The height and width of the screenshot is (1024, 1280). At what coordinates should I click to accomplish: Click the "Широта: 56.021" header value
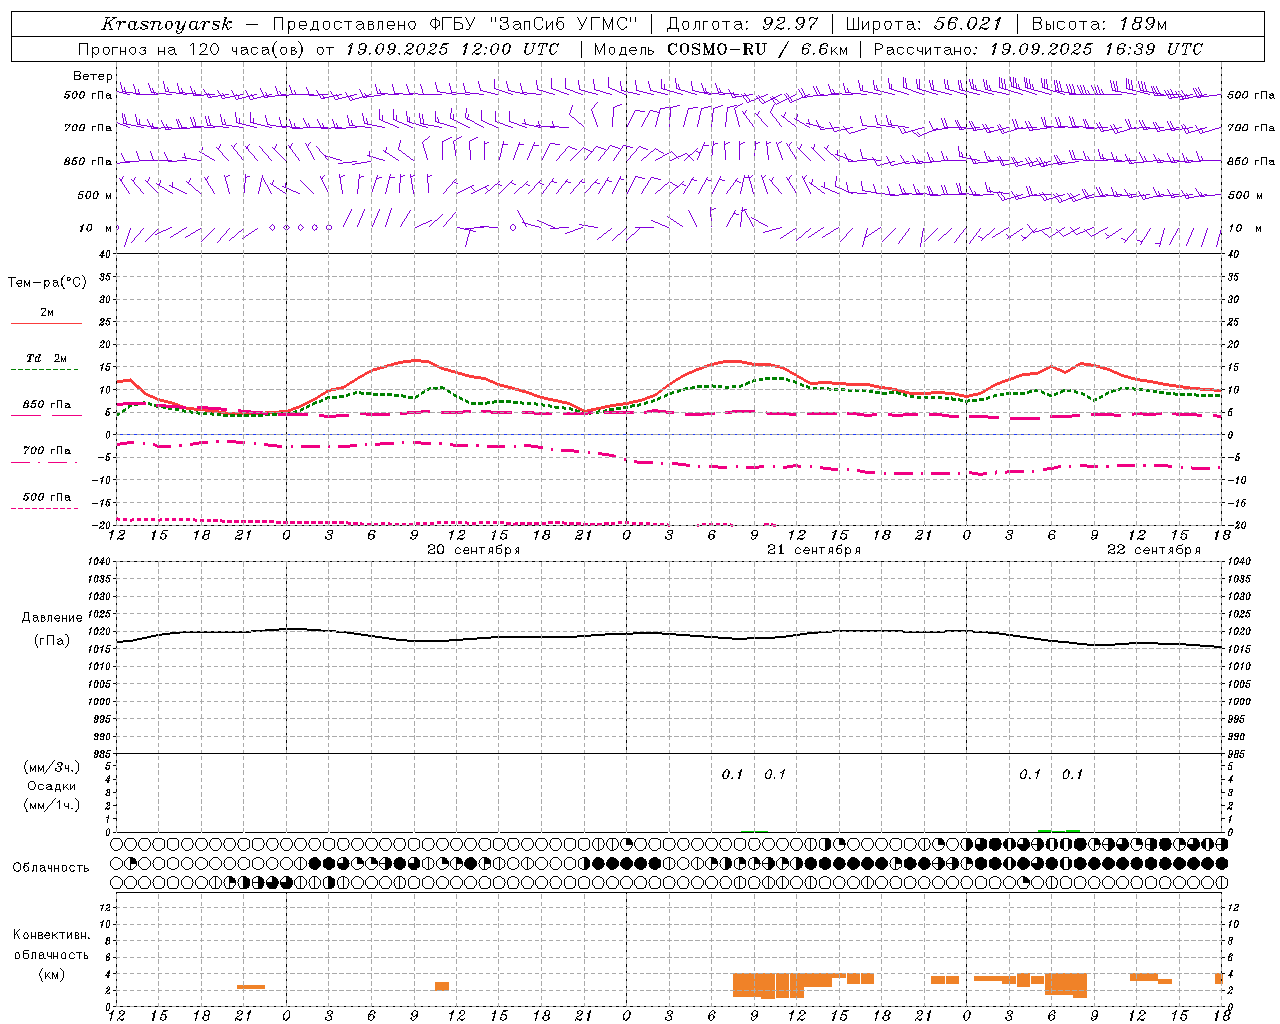[x=924, y=24]
